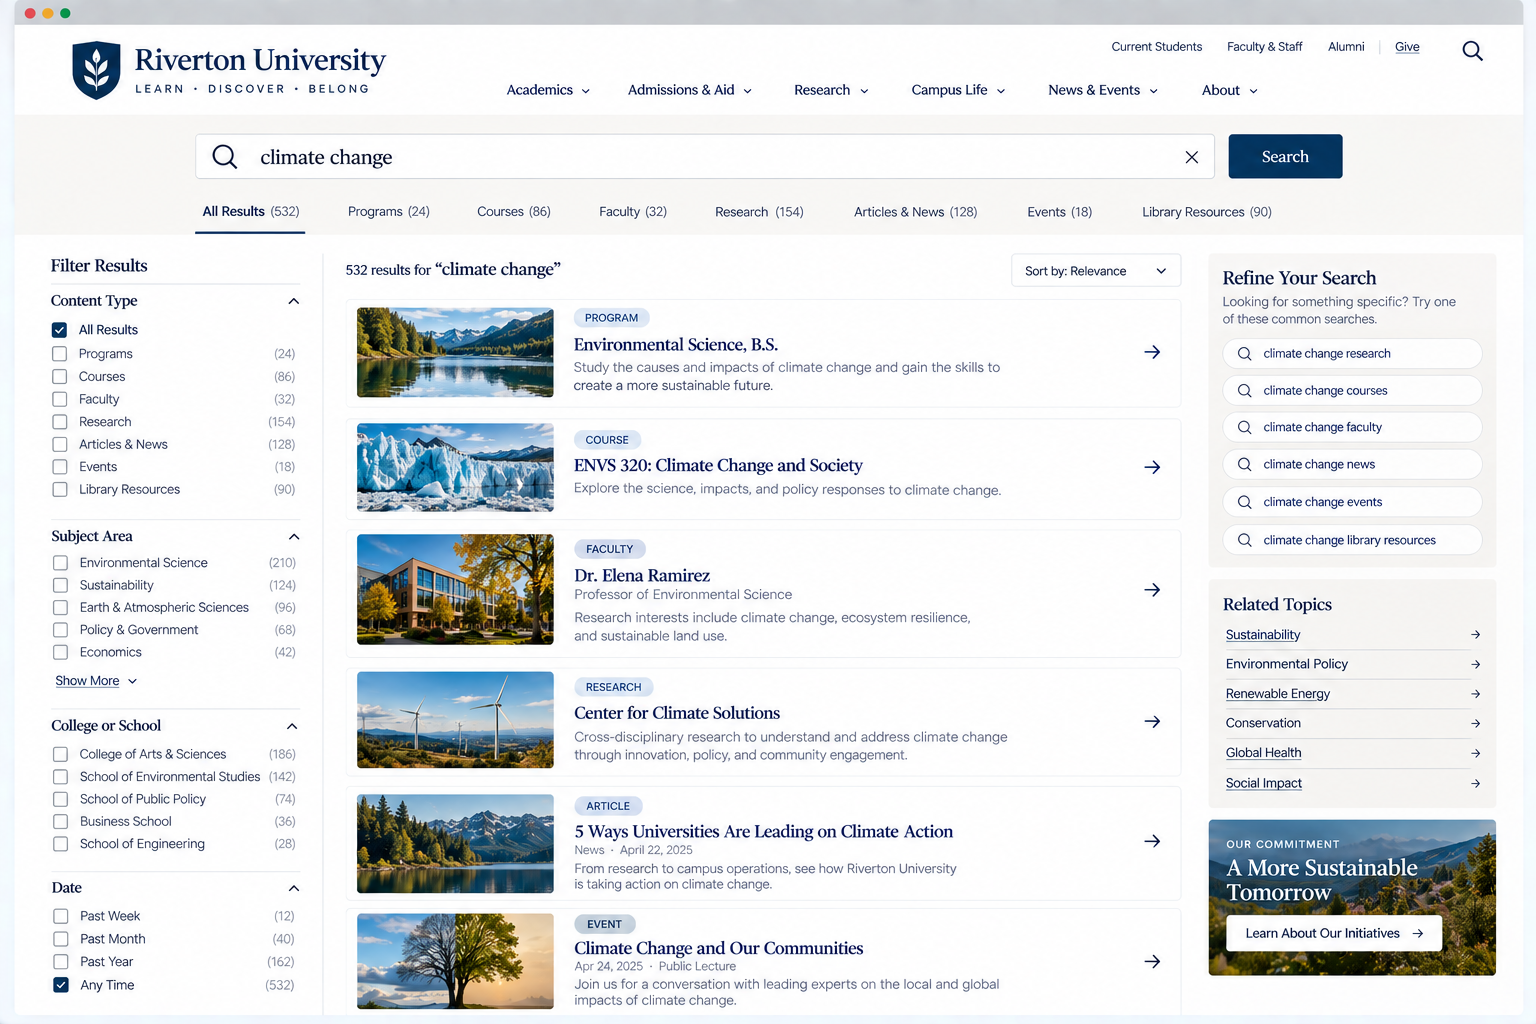This screenshot has height=1024, width=1536.
Task: Click arrow next to Sustainability related topic
Action: [1476, 635]
